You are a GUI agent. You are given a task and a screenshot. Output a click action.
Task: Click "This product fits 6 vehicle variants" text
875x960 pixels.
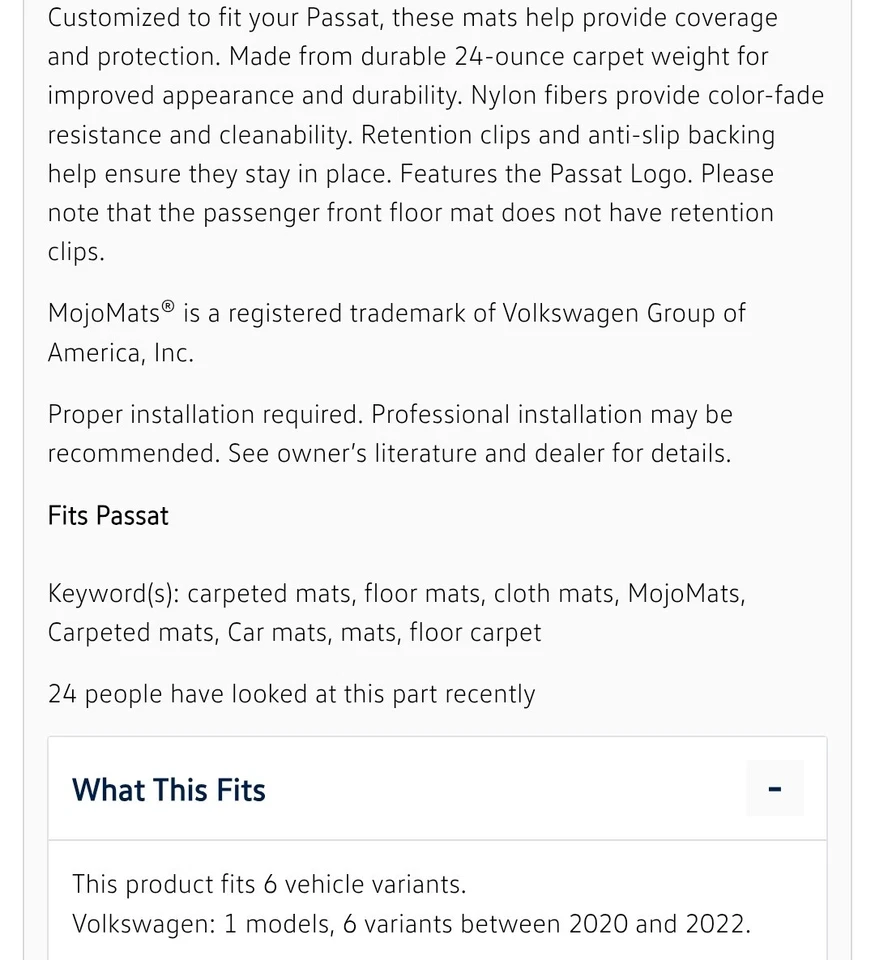coord(269,884)
